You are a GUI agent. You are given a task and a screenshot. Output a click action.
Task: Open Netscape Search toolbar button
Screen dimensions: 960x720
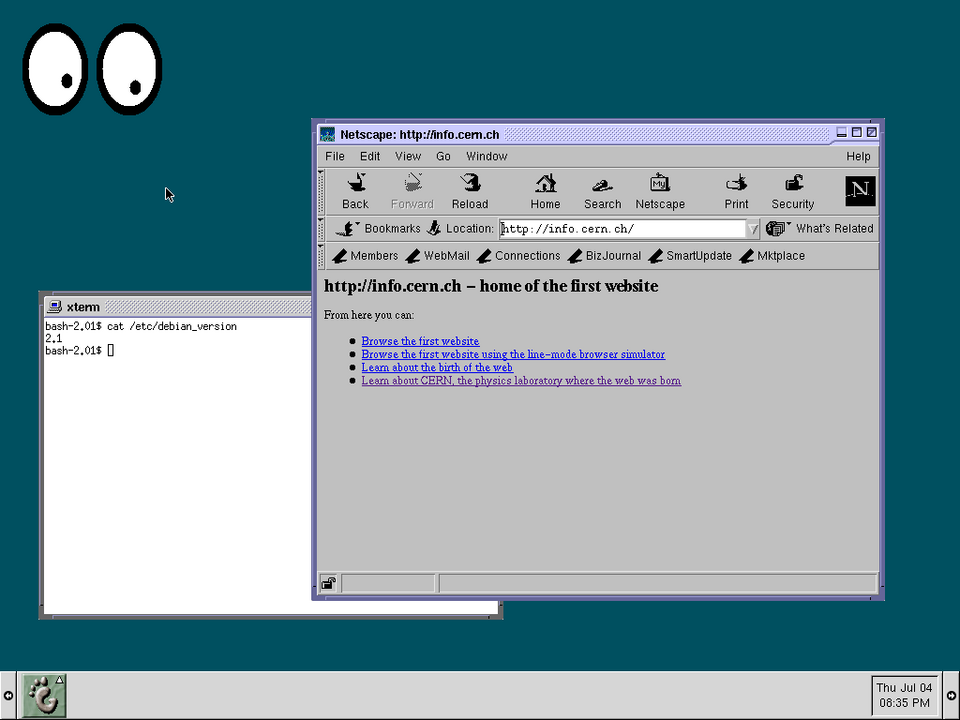pos(602,191)
